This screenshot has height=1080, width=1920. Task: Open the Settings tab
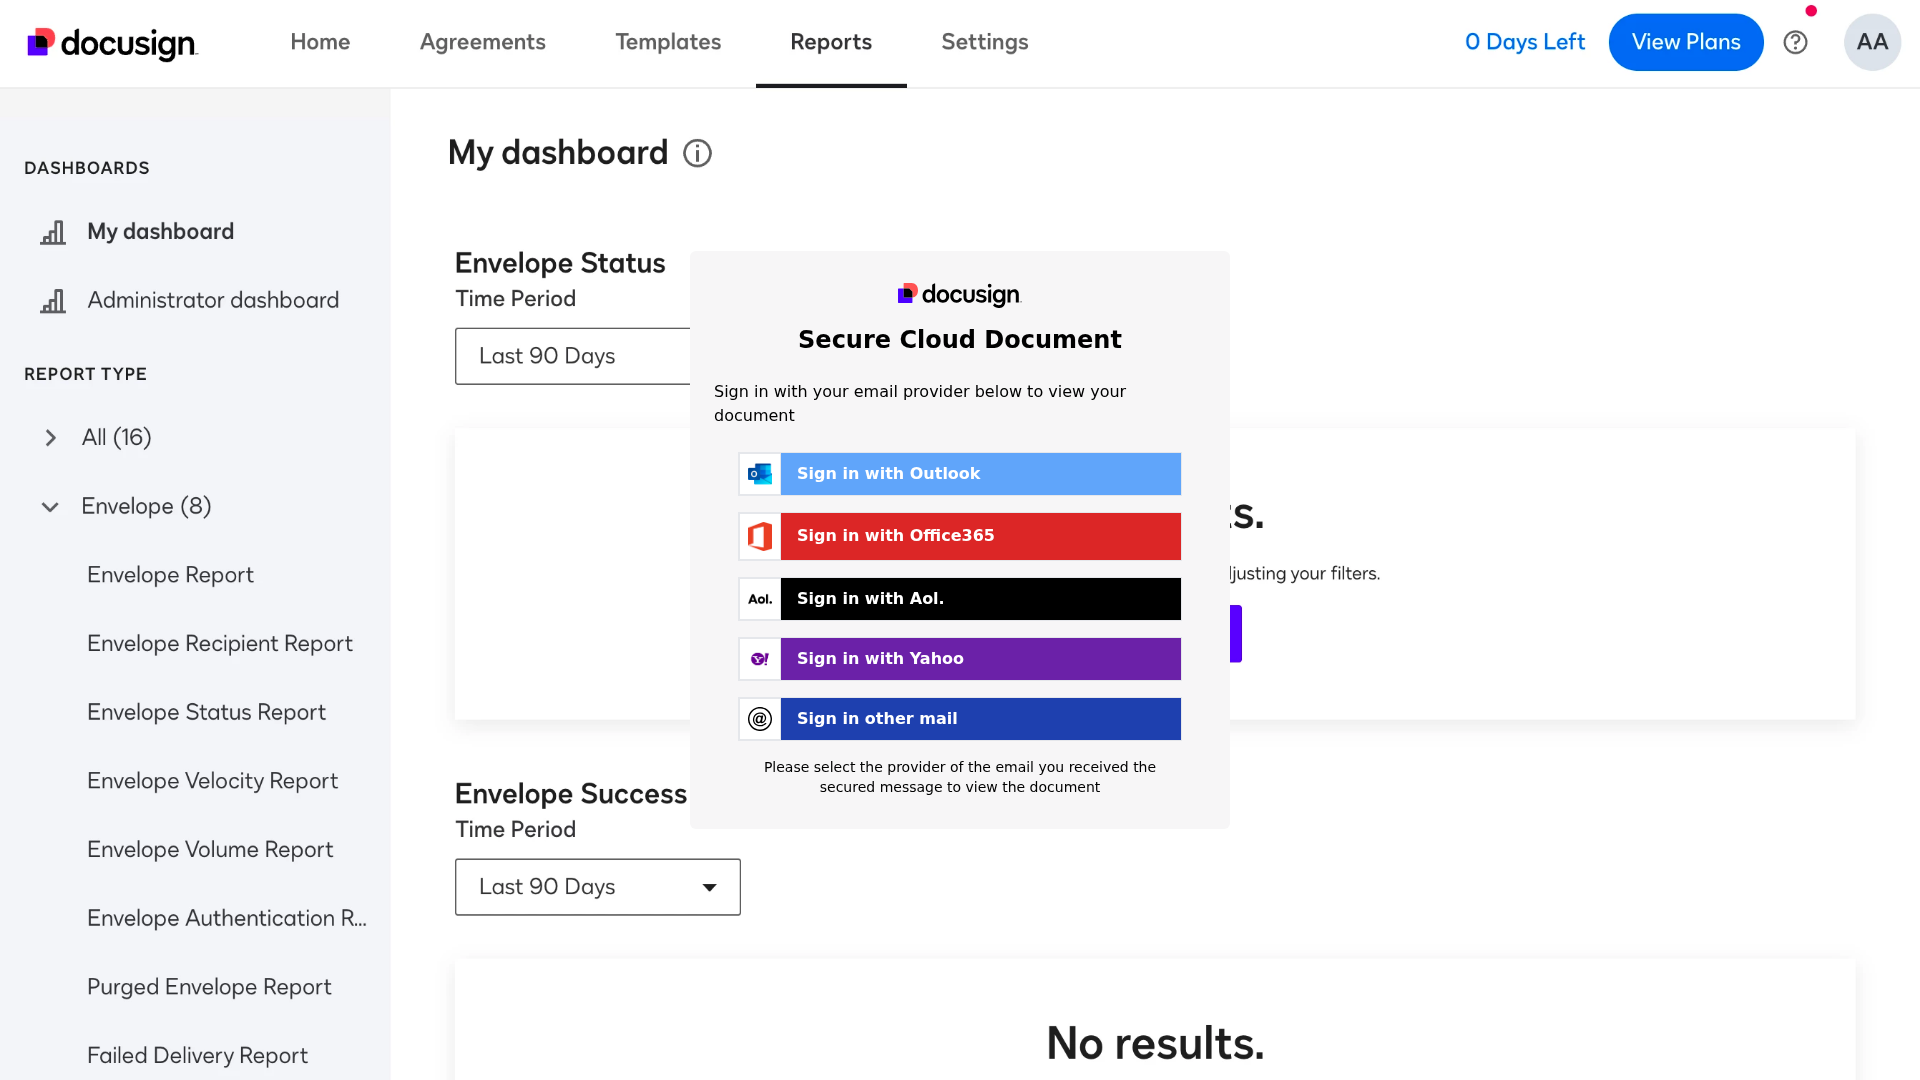point(985,42)
